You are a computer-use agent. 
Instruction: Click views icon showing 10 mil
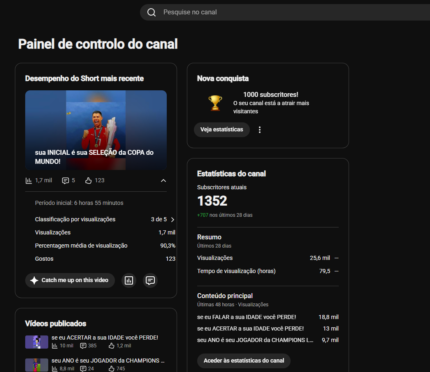(55, 346)
